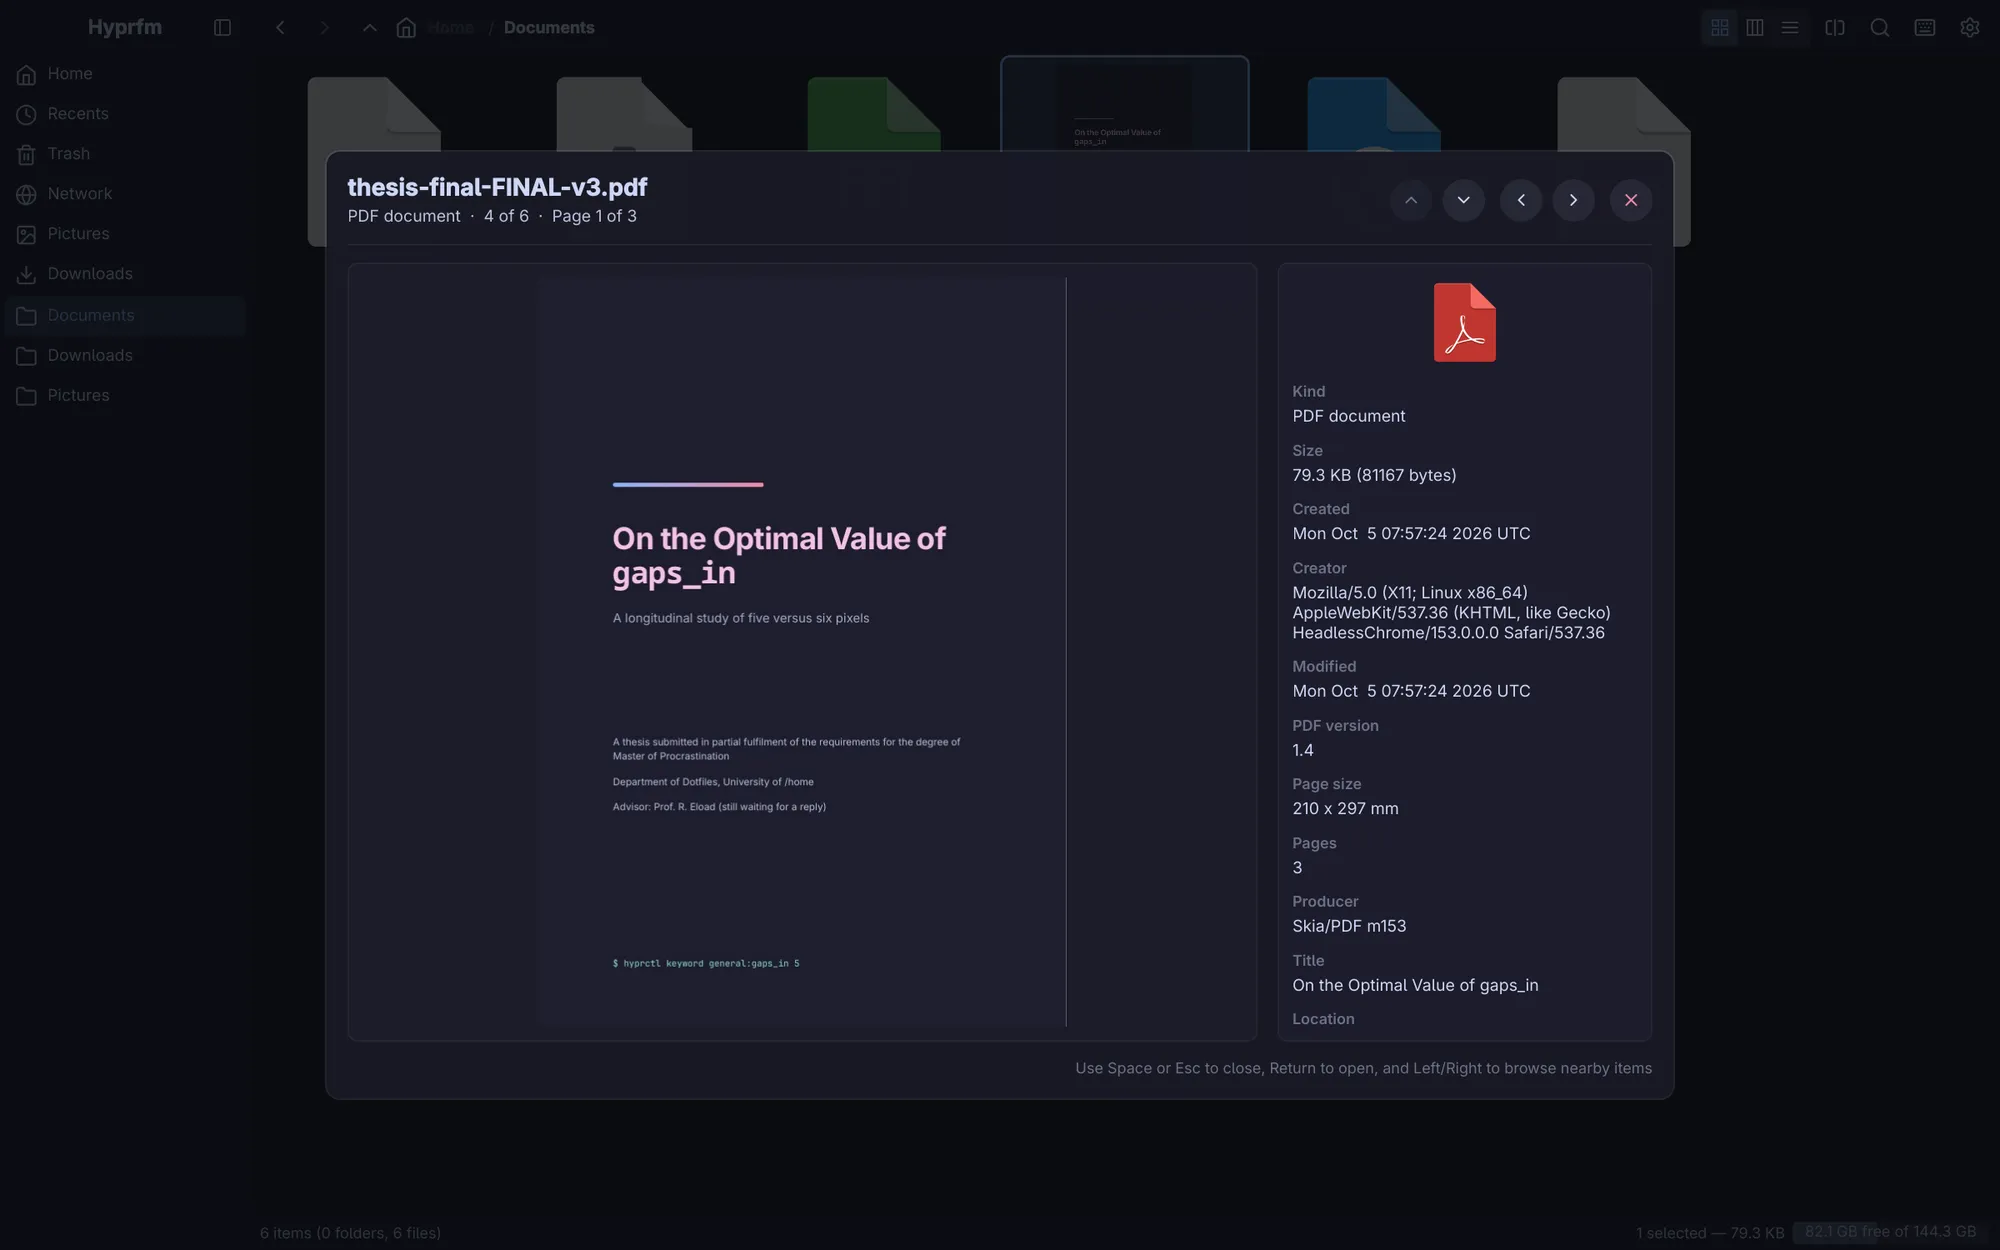Open Recents in sidebar
The height and width of the screenshot is (1250, 2000).
[x=125, y=114]
